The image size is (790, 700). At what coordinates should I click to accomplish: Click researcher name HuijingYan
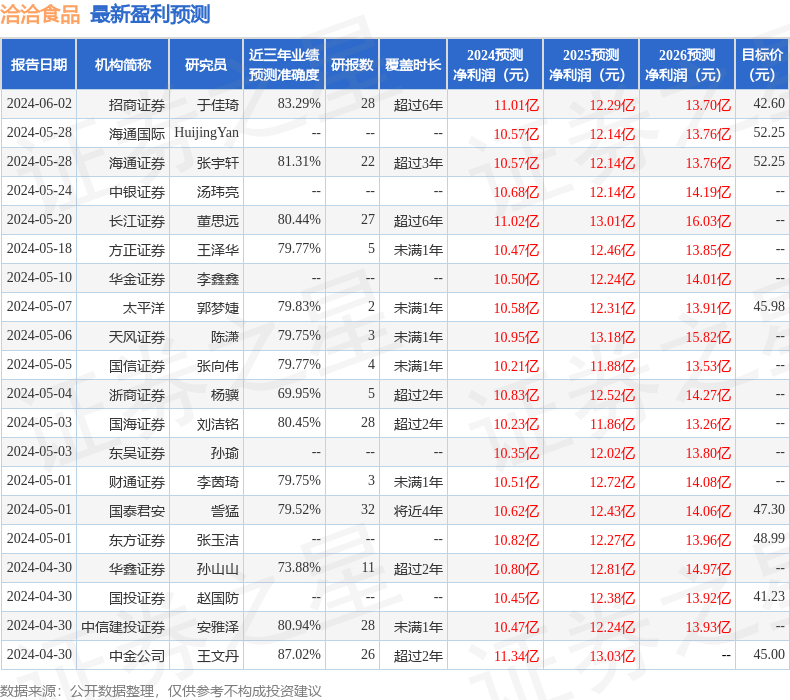[207, 133]
